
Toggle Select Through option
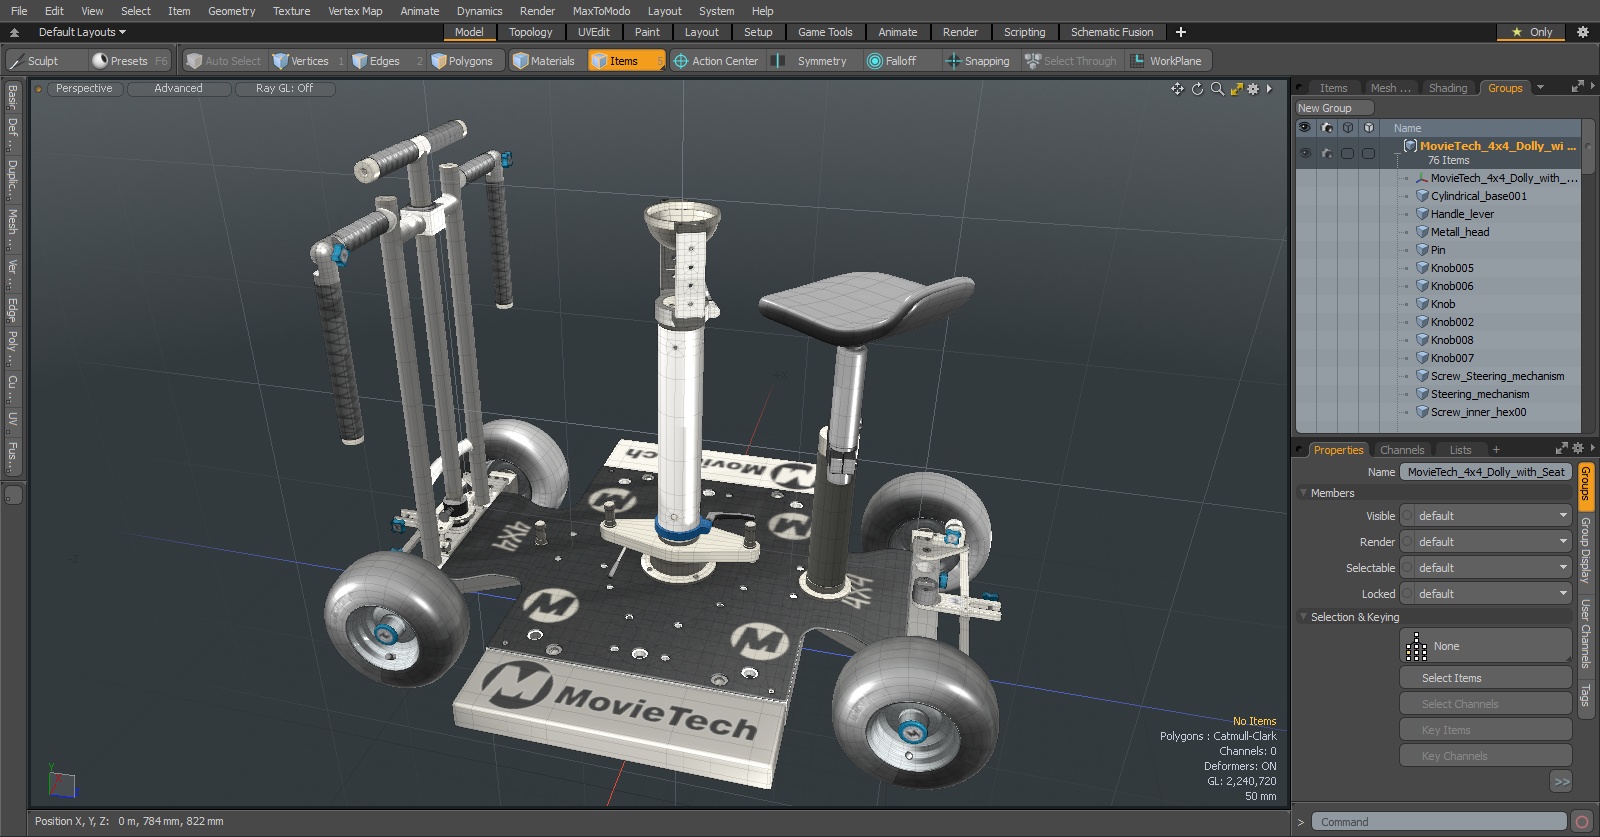(1071, 61)
